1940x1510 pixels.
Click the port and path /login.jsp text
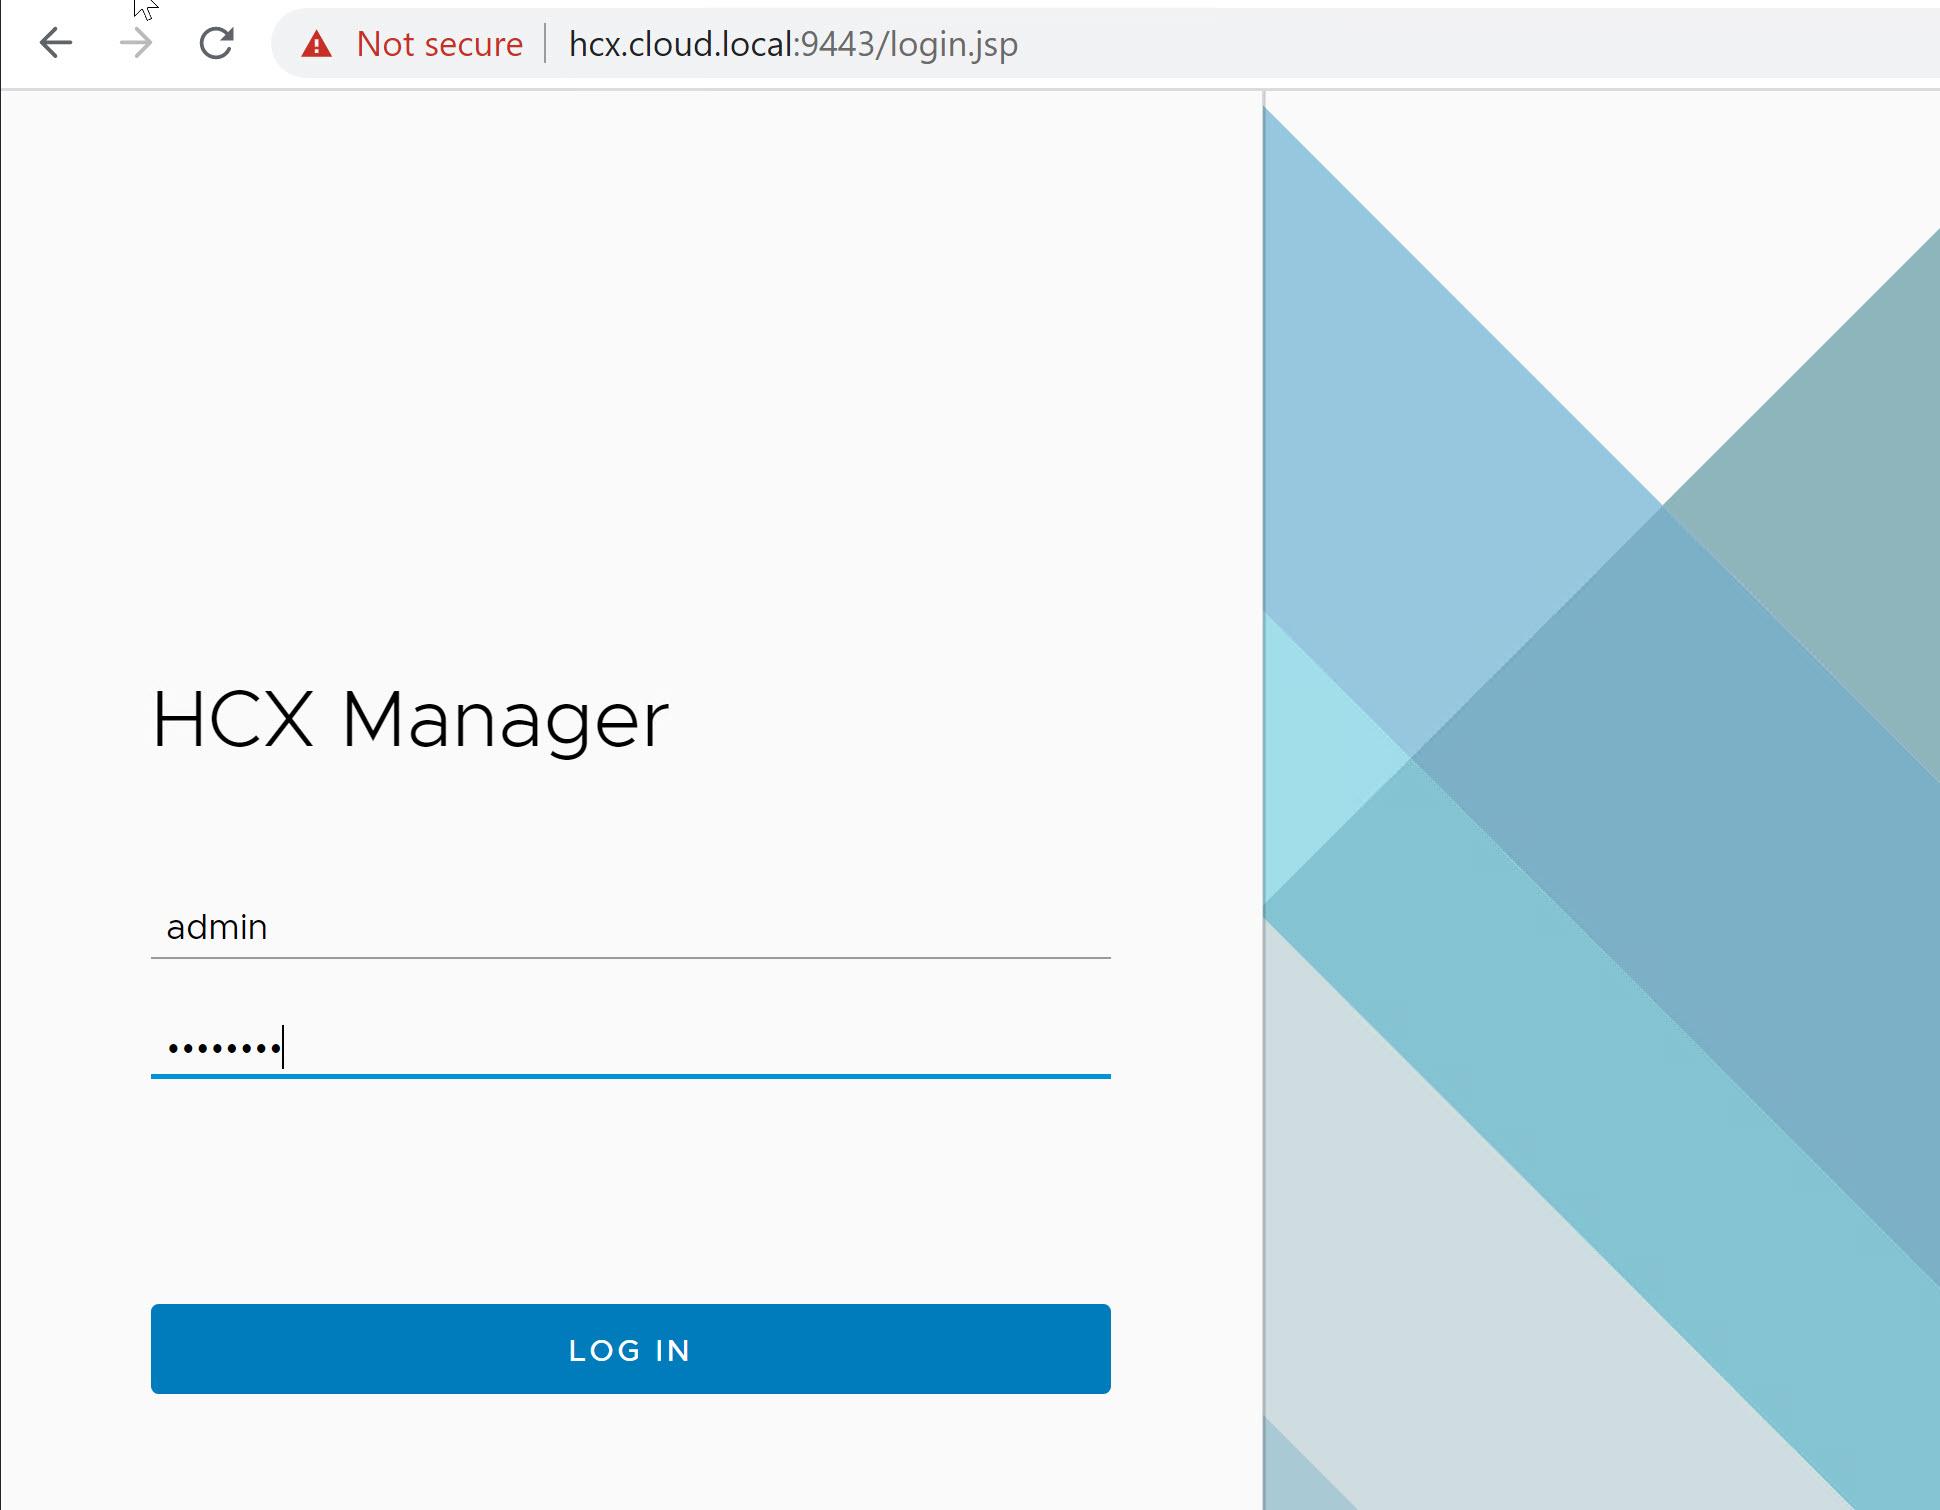point(908,44)
